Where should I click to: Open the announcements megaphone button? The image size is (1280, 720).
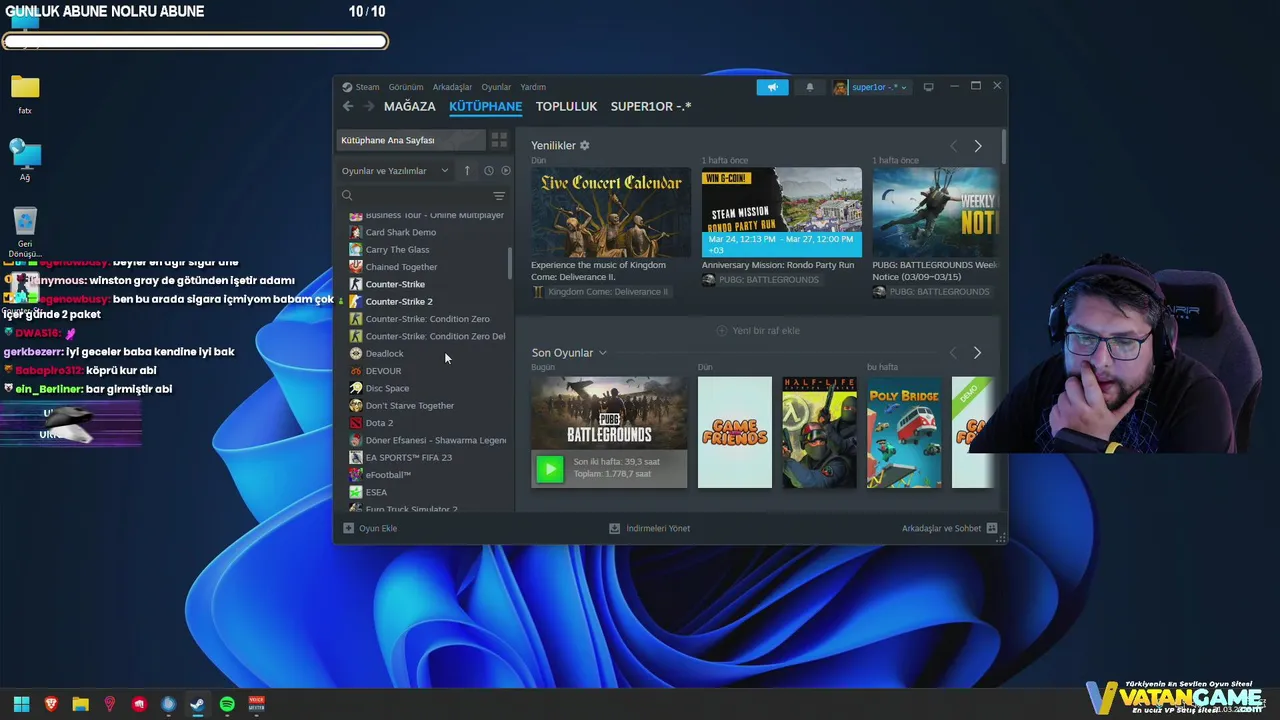coord(772,87)
